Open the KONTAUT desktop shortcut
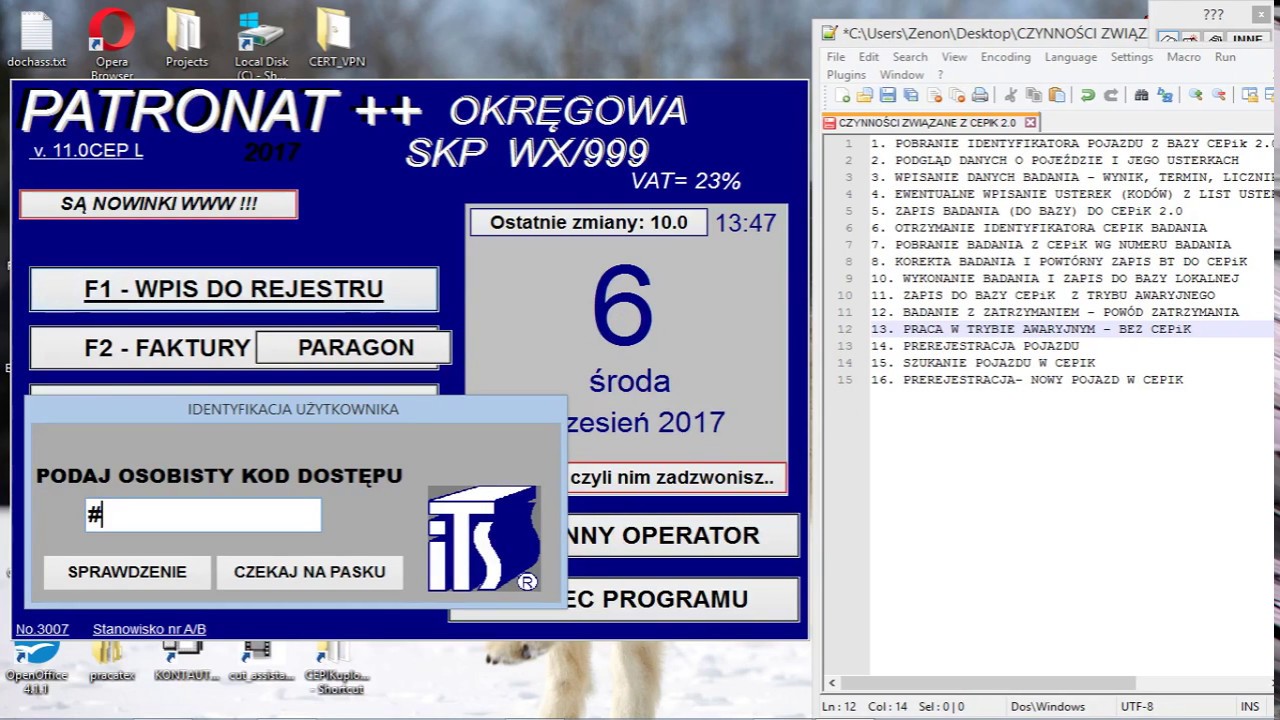 coord(186,662)
